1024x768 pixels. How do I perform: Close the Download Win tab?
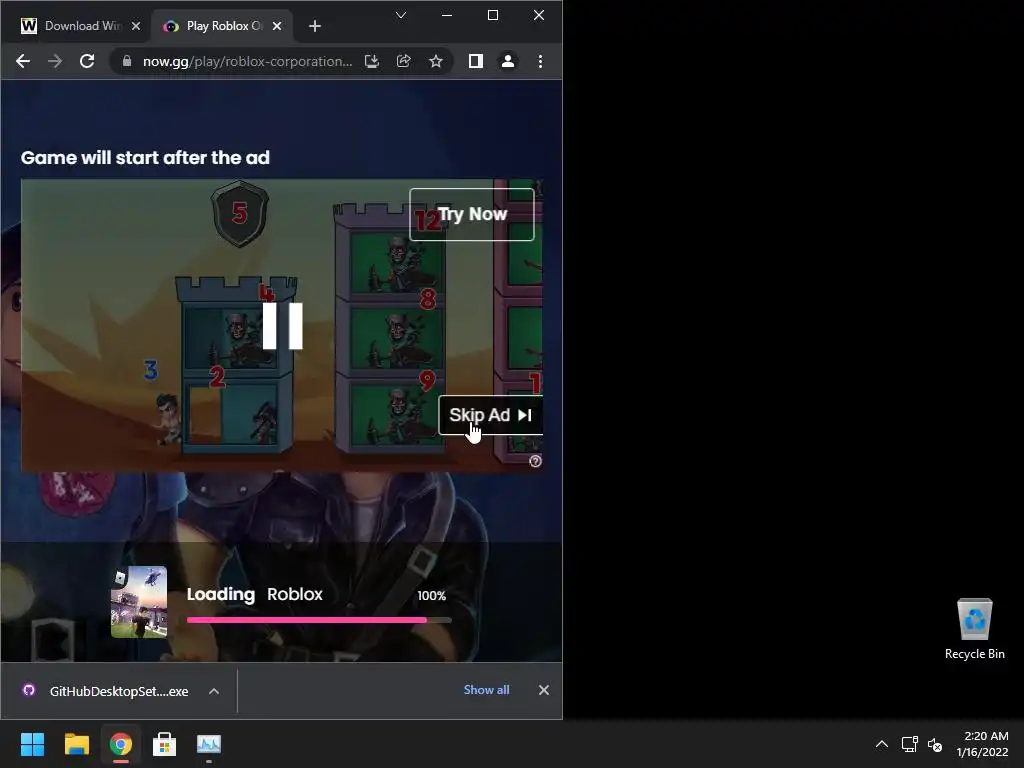pos(136,26)
